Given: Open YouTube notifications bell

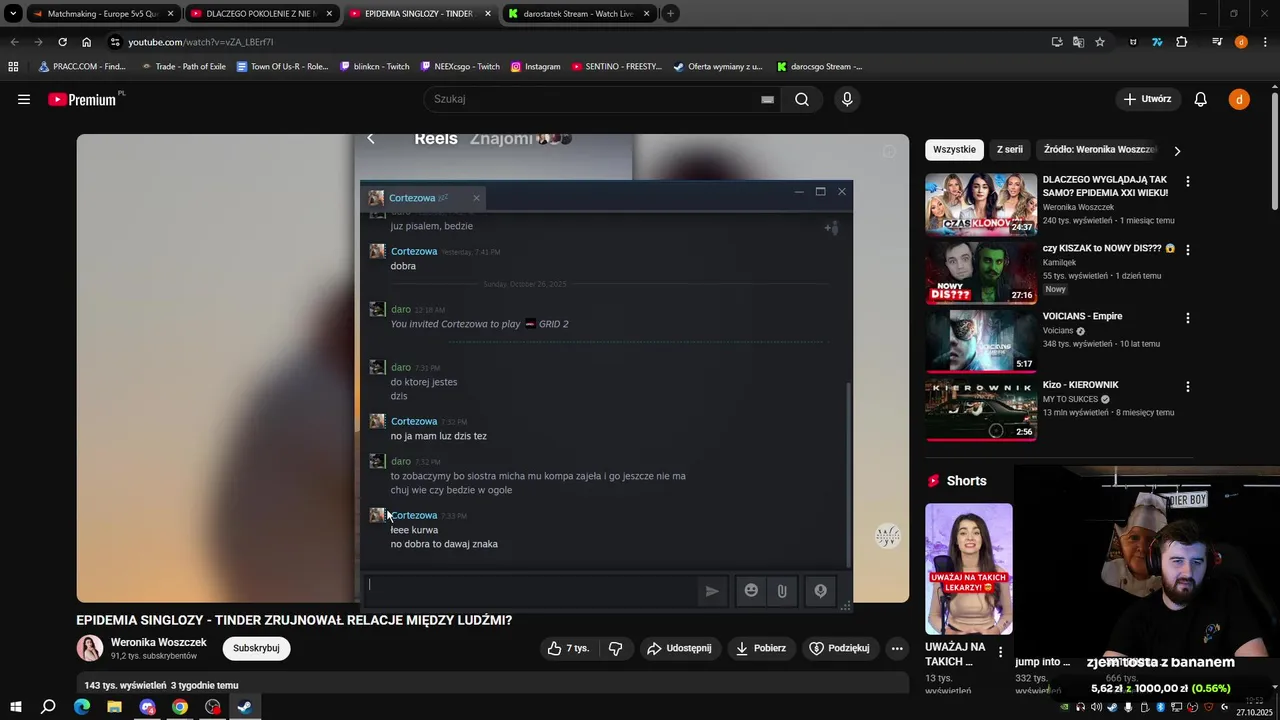Looking at the screenshot, I should [1201, 99].
